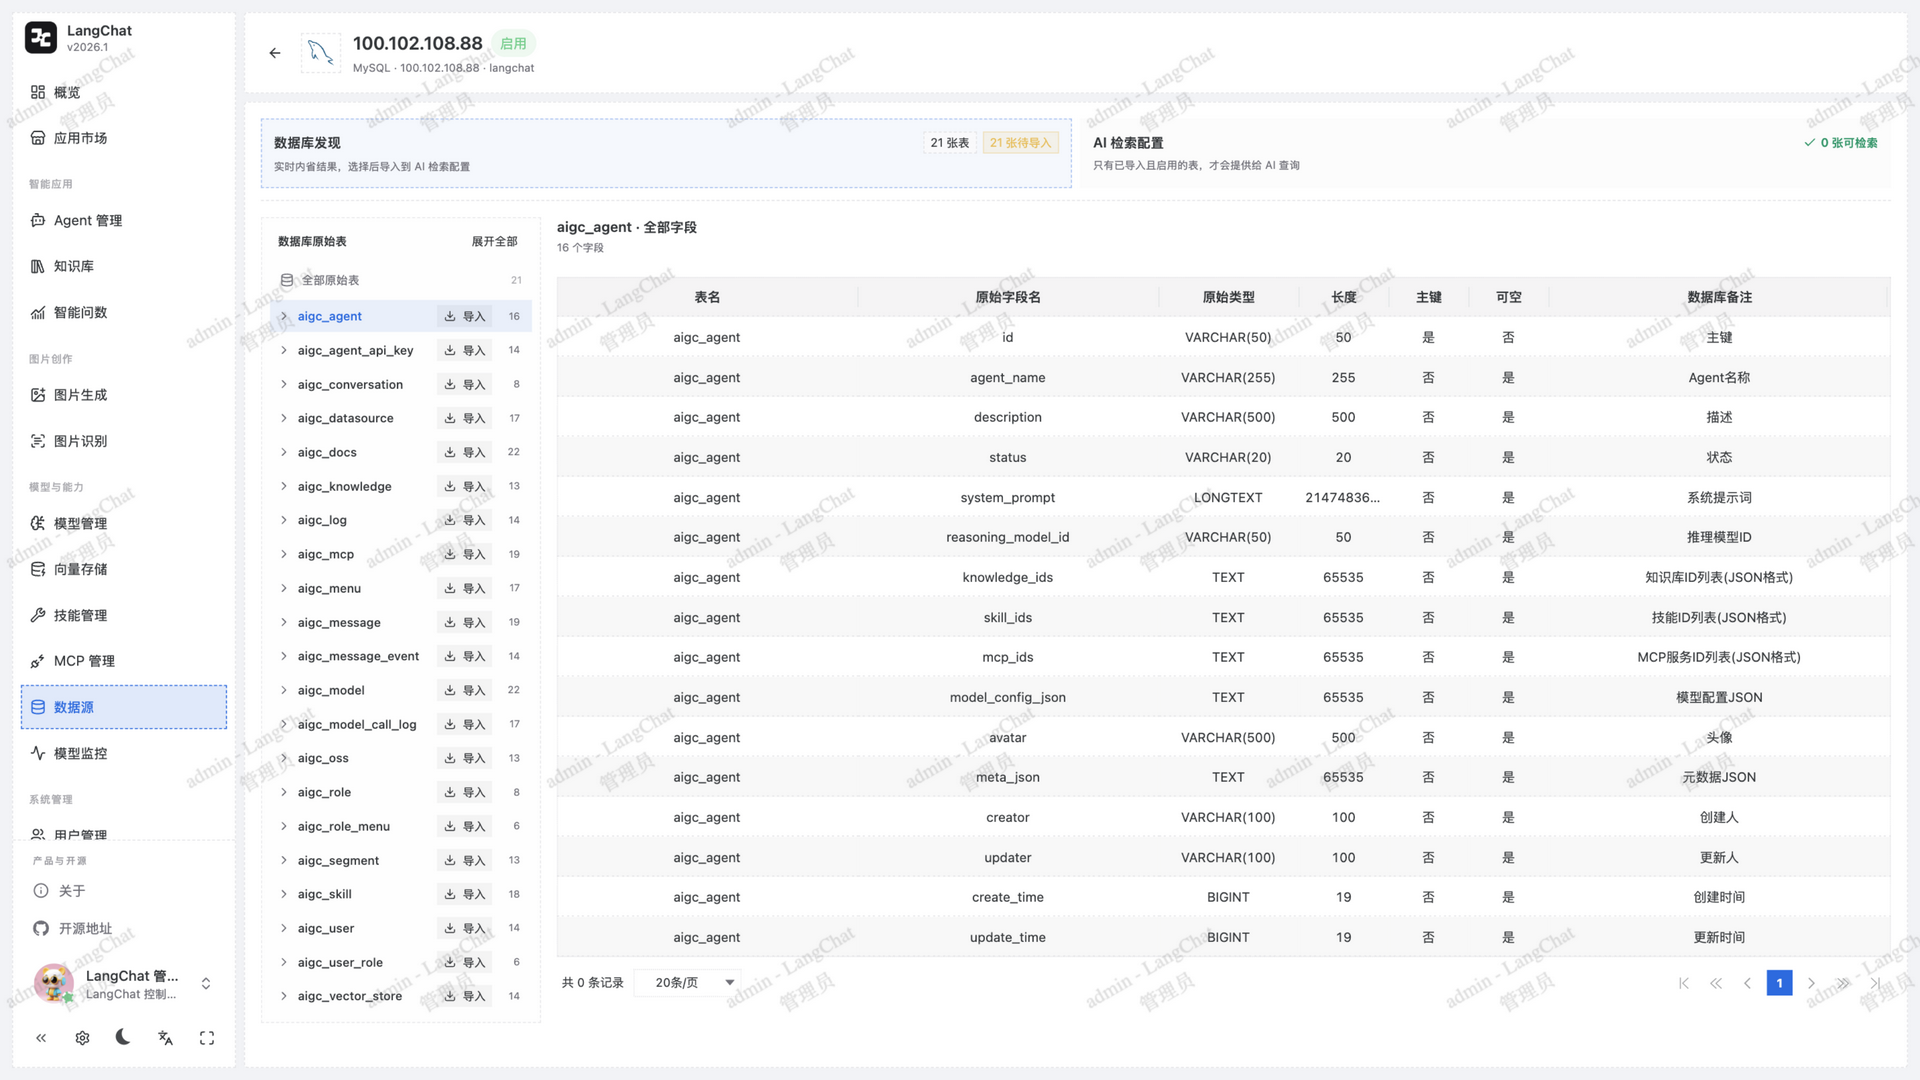Viewport: 1920px width, 1080px height.
Task: Click the 模型管理 brain icon
Action: pos(38,523)
